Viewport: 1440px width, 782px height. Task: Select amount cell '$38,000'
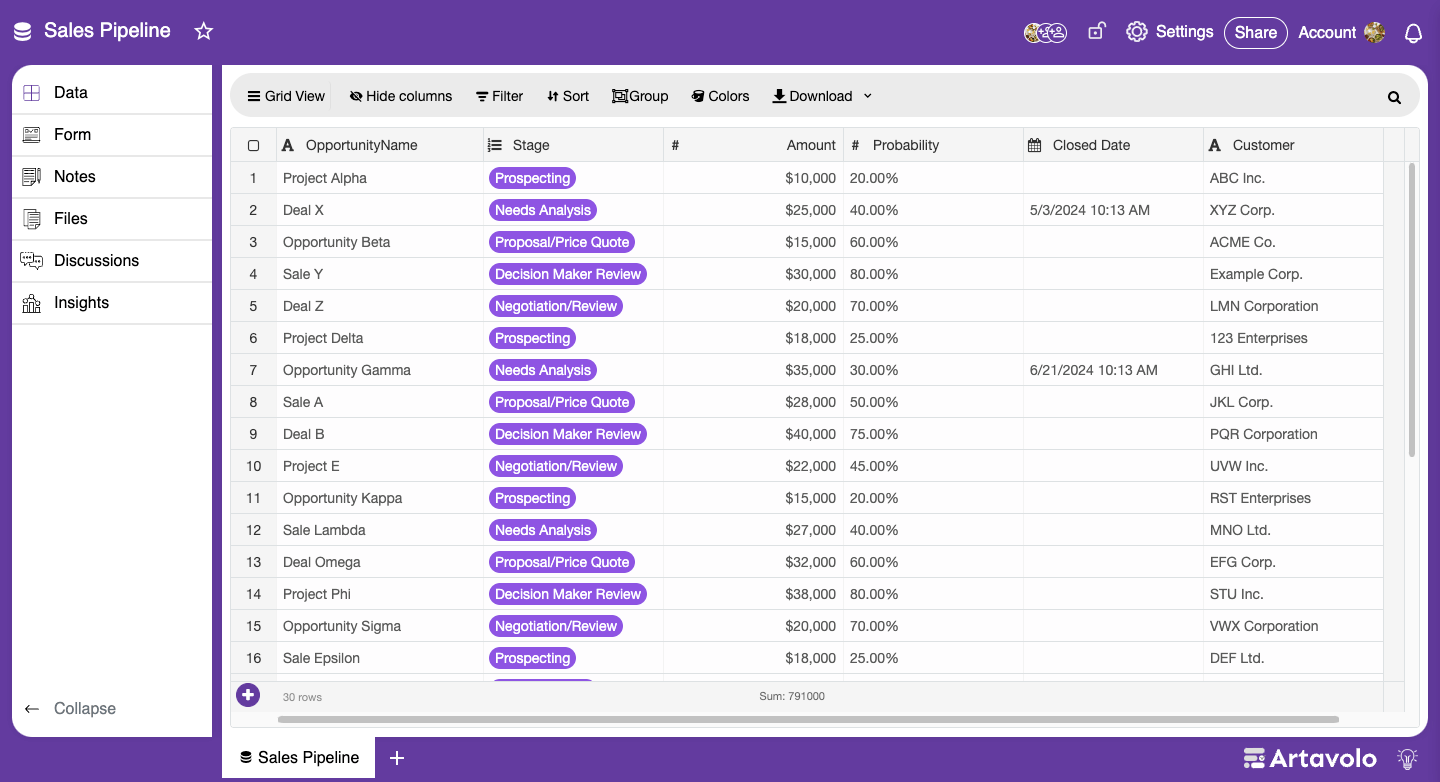(753, 594)
